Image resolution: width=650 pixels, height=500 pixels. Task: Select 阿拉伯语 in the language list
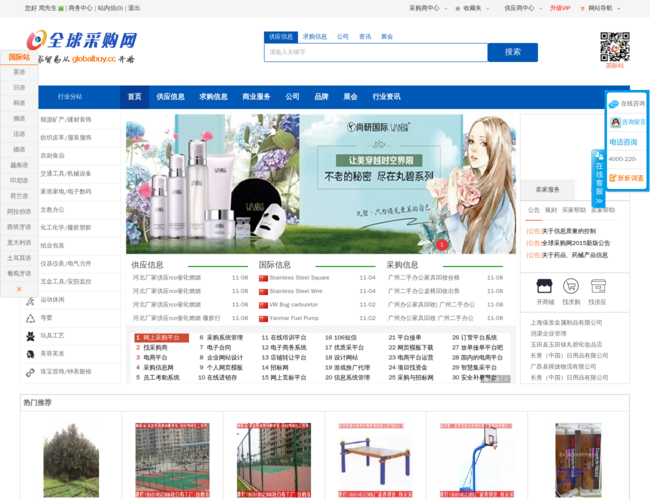click(19, 211)
